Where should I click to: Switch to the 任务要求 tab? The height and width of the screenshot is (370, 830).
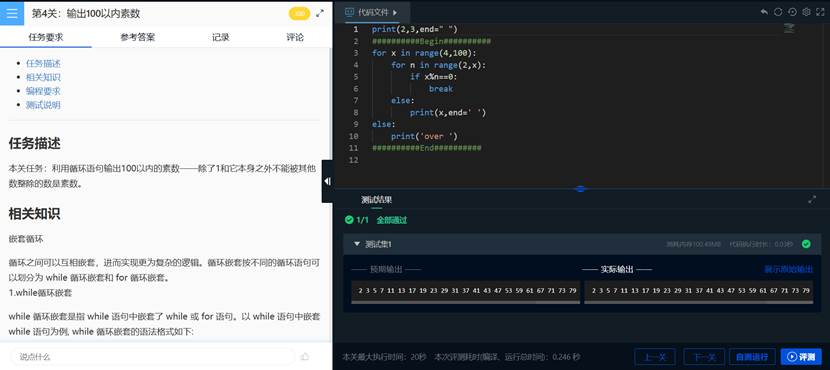pos(46,37)
